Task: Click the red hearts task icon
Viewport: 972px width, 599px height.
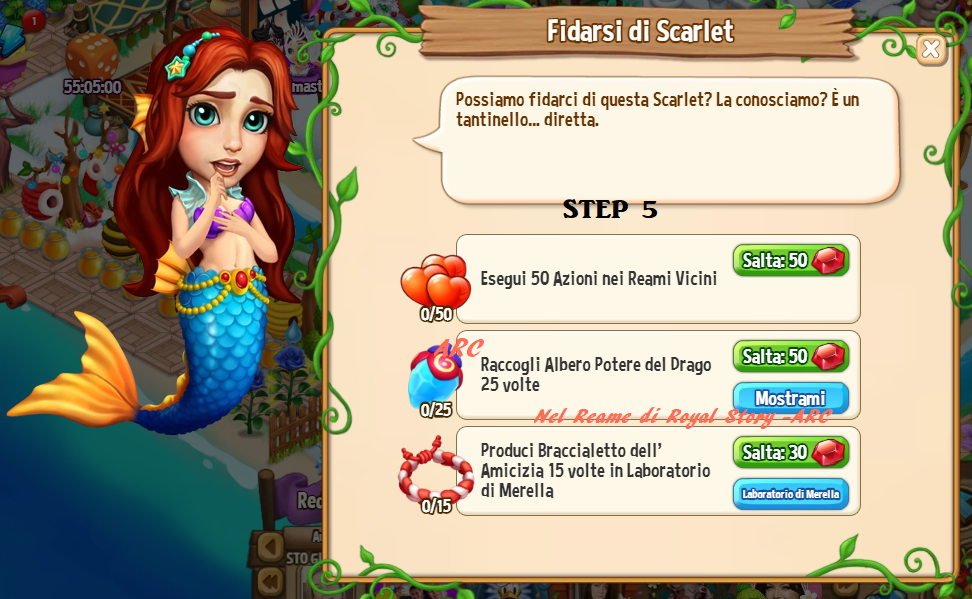Action: [436, 281]
